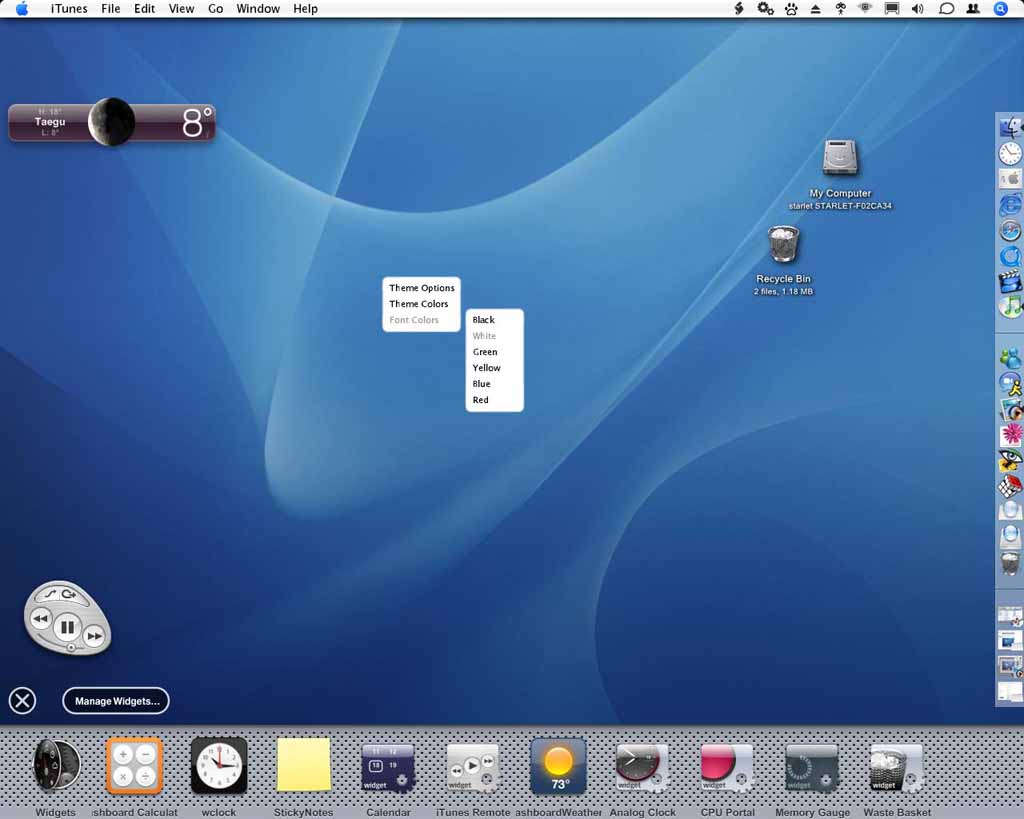
Task: Click the display icon in menu bar
Action: coord(891,8)
